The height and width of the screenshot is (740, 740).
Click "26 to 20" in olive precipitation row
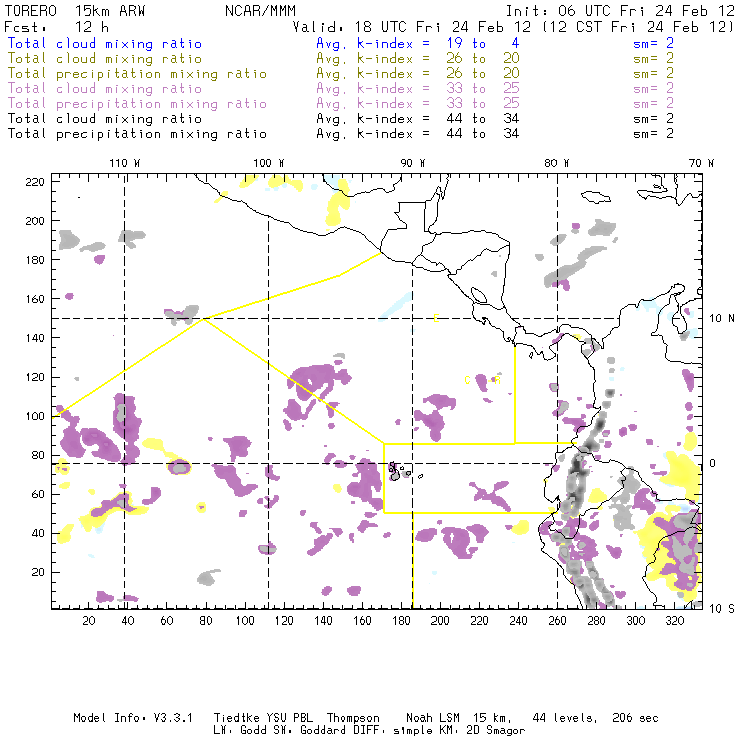(483, 73)
